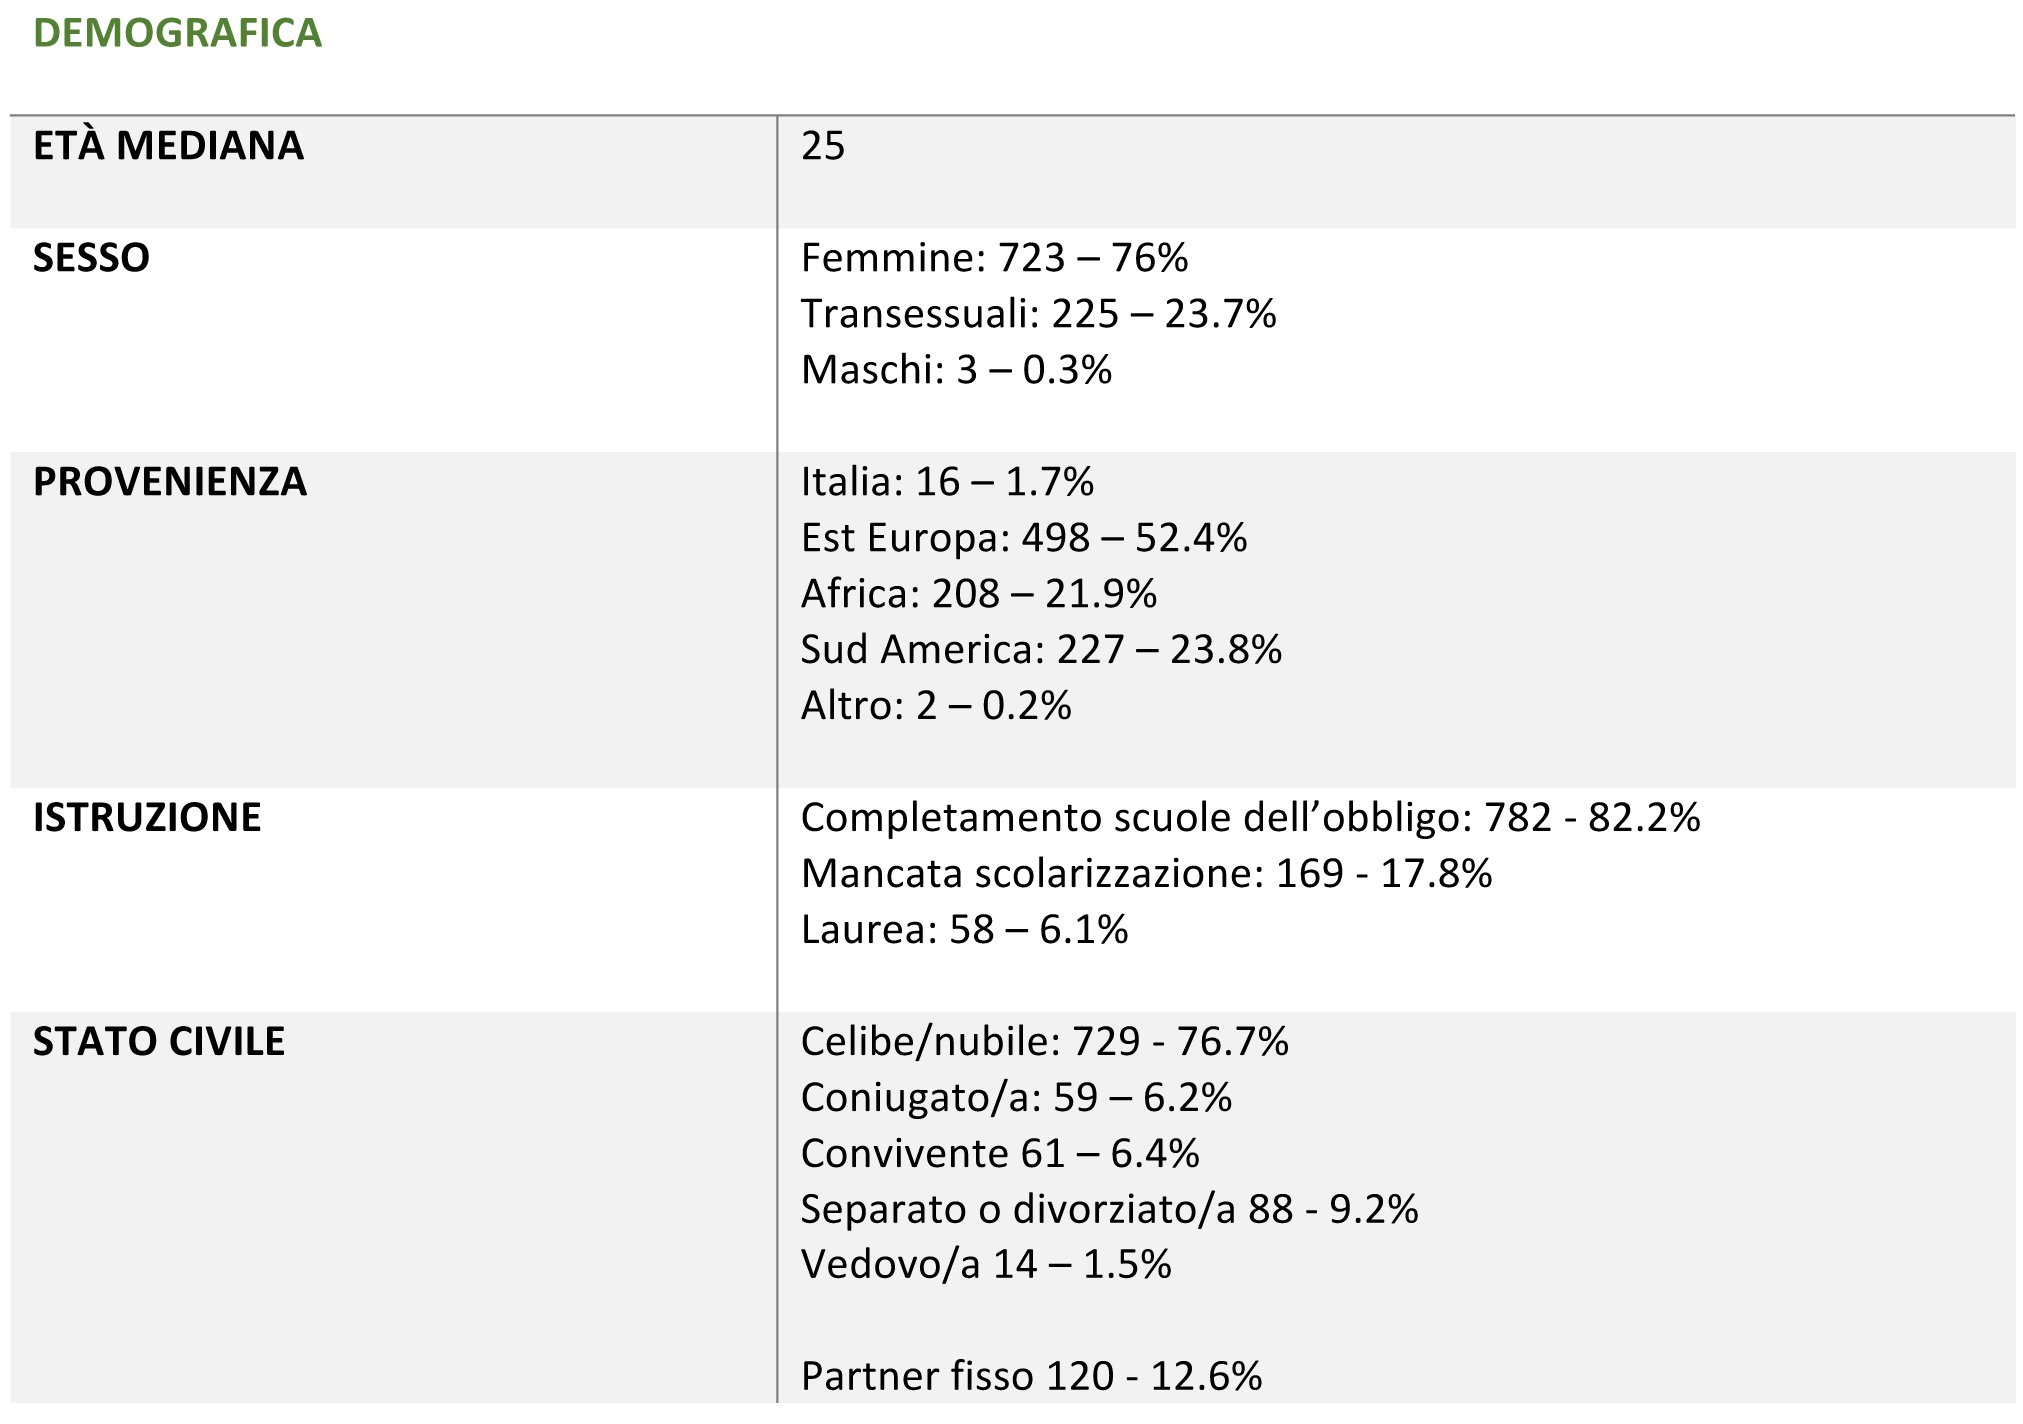Click the Laurea: 58 – 6.1% line
Image resolution: width=2023 pixels, height=1424 pixels.
[x=964, y=930]
